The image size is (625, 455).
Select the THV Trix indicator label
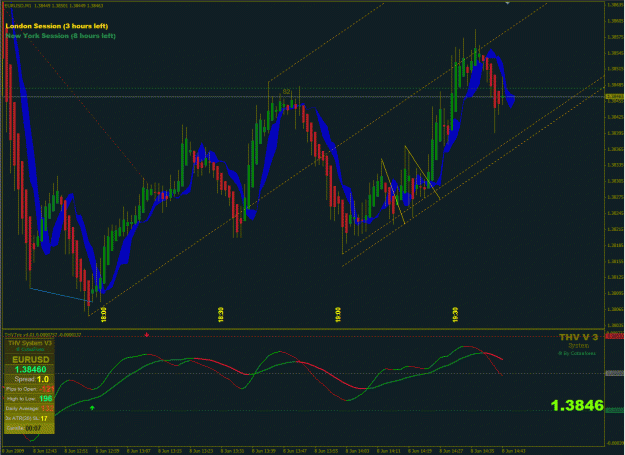[x=43, y=335]
